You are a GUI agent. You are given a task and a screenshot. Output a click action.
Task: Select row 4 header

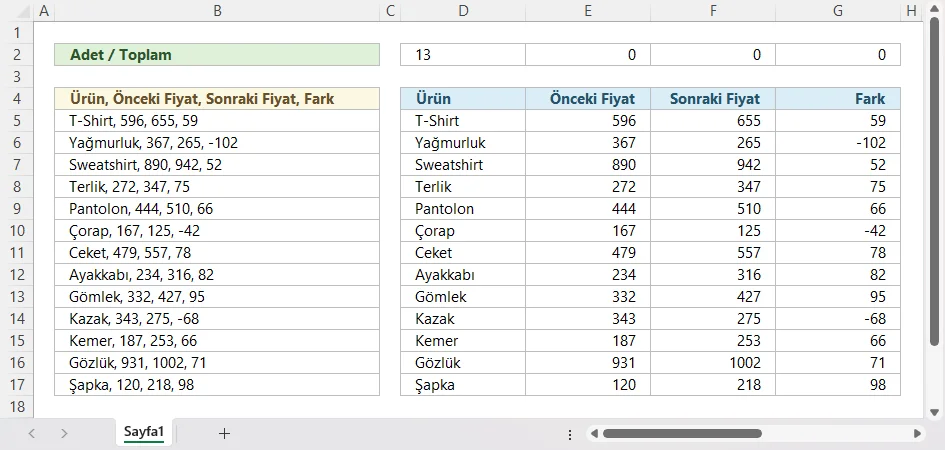coord(16,99)
